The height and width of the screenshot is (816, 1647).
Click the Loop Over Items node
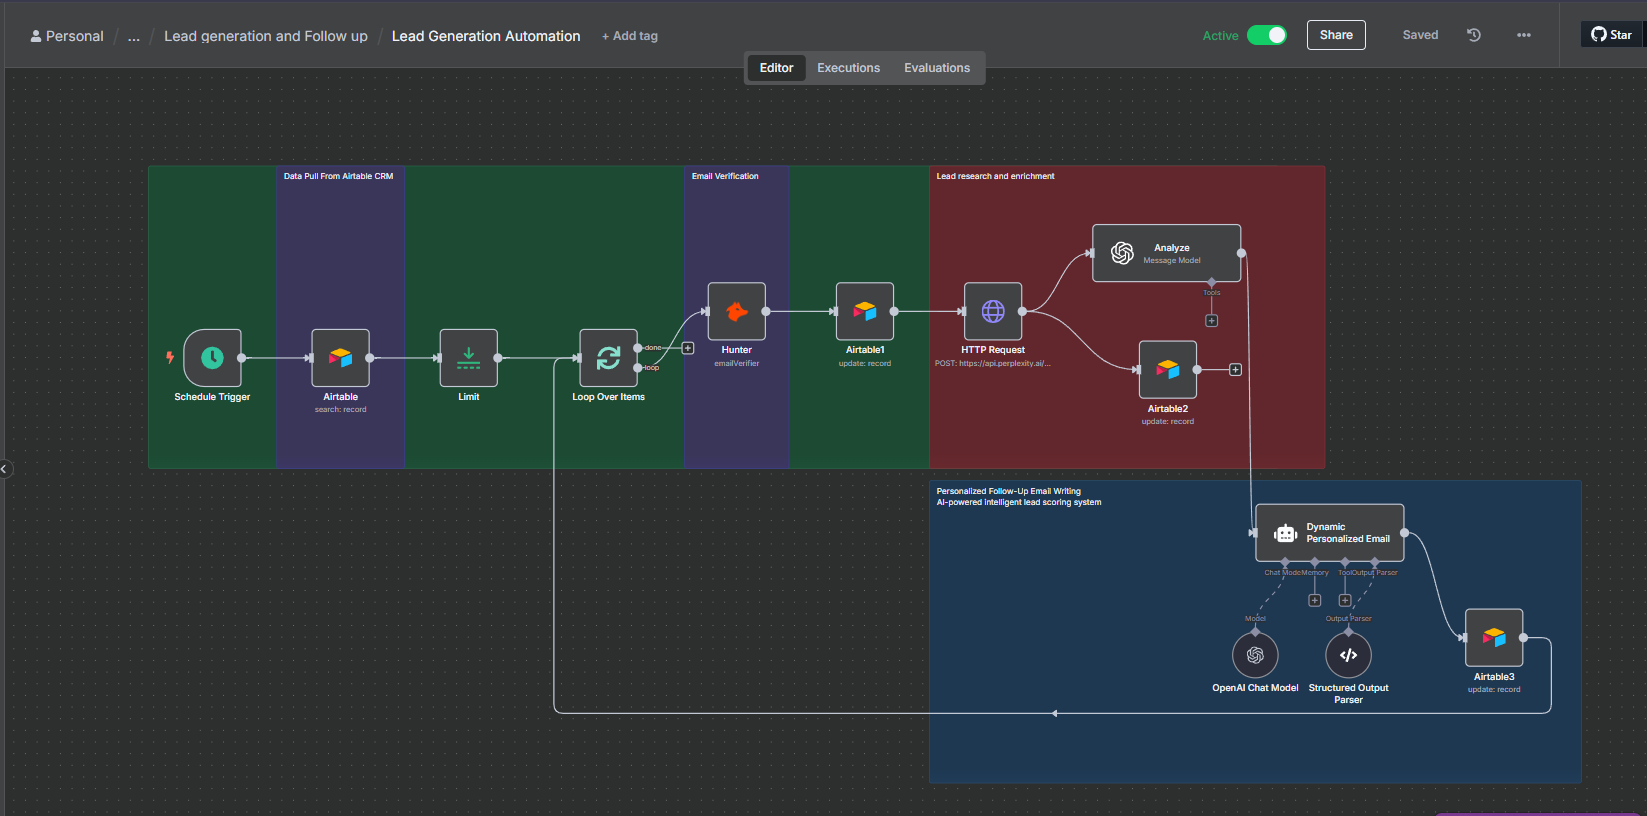coord(608,358)
